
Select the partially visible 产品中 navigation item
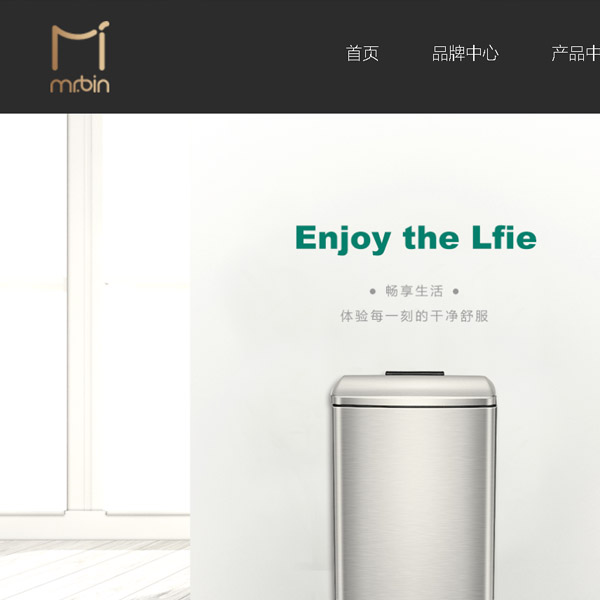[x=576, y=53]
